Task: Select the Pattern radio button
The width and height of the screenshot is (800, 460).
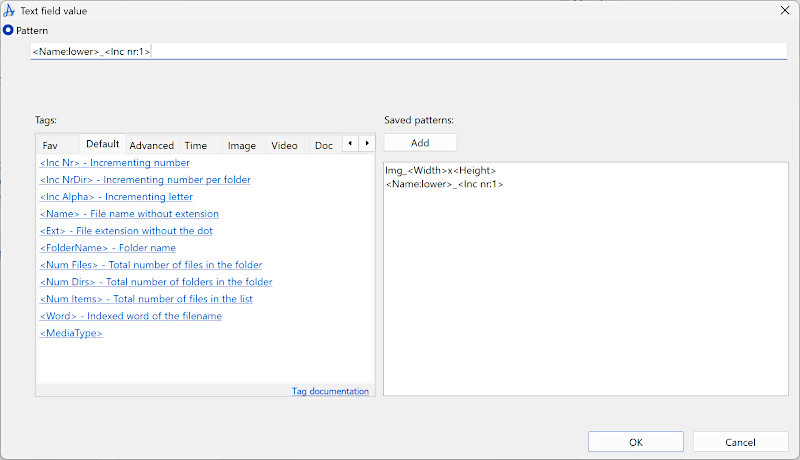Action: coord(8,31)
